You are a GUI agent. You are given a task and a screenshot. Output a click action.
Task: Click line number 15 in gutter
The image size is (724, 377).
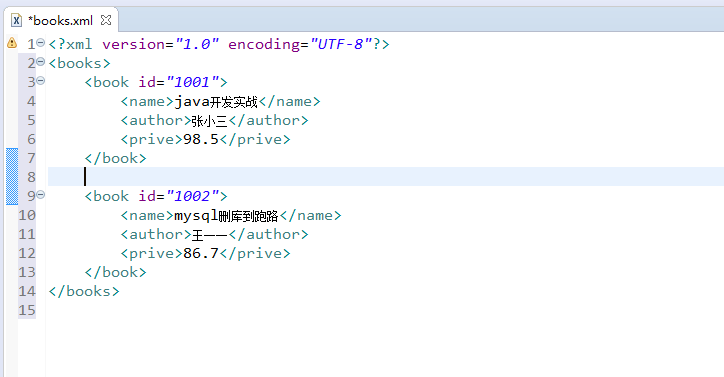pyautogui.click(x=27, y=310)
